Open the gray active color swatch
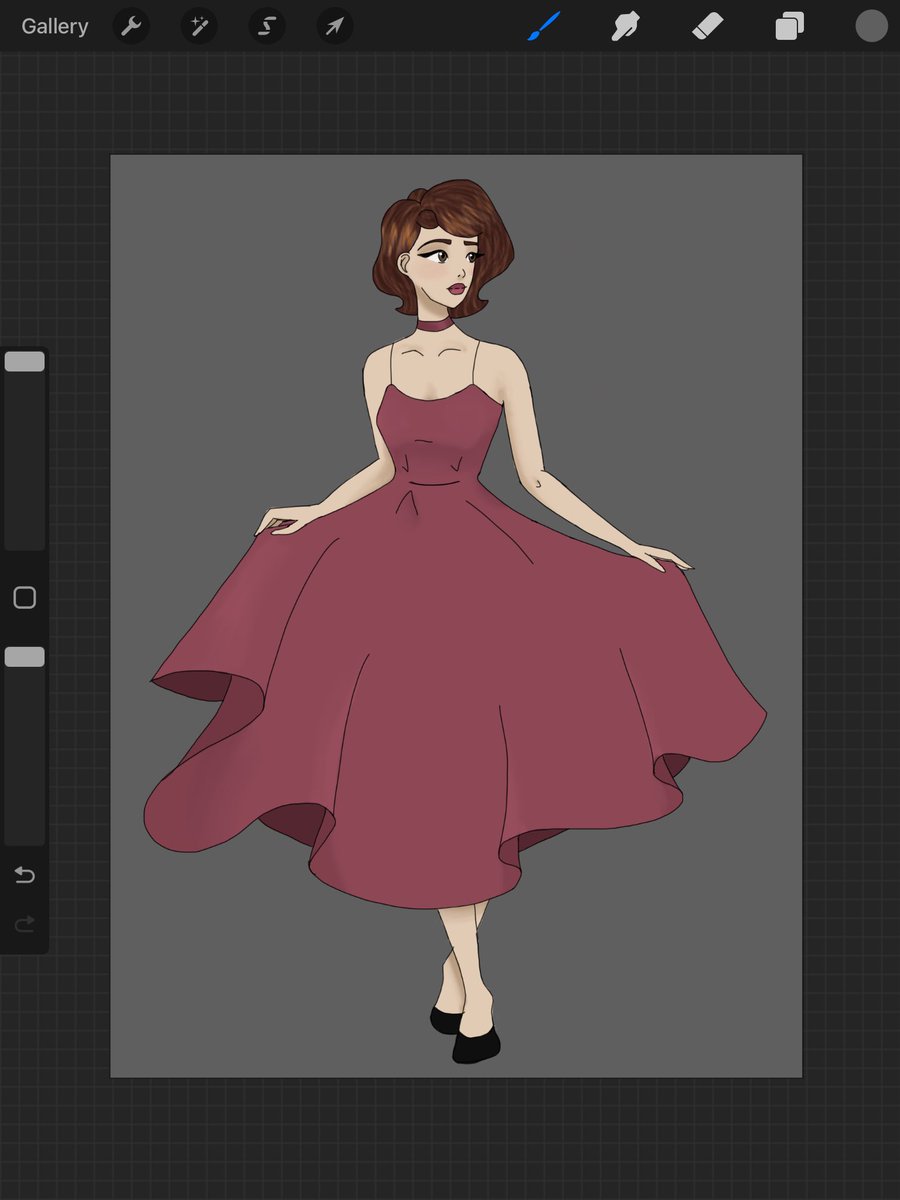Screen dimensions: 900x1200 coord(871,27)
